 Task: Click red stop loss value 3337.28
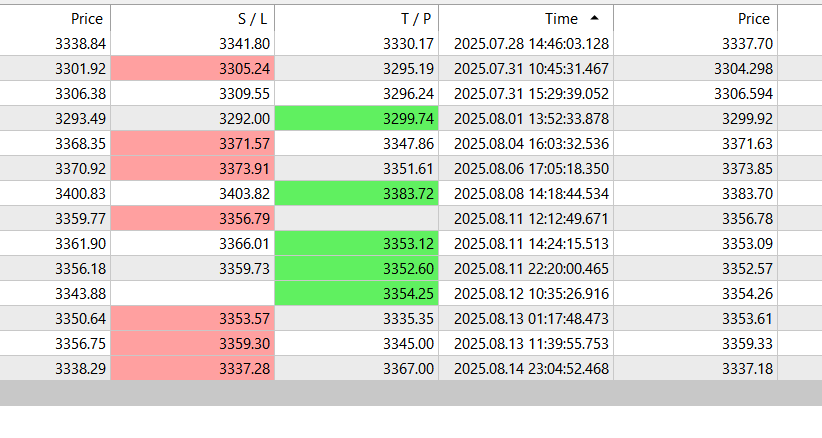coord(193,368)
